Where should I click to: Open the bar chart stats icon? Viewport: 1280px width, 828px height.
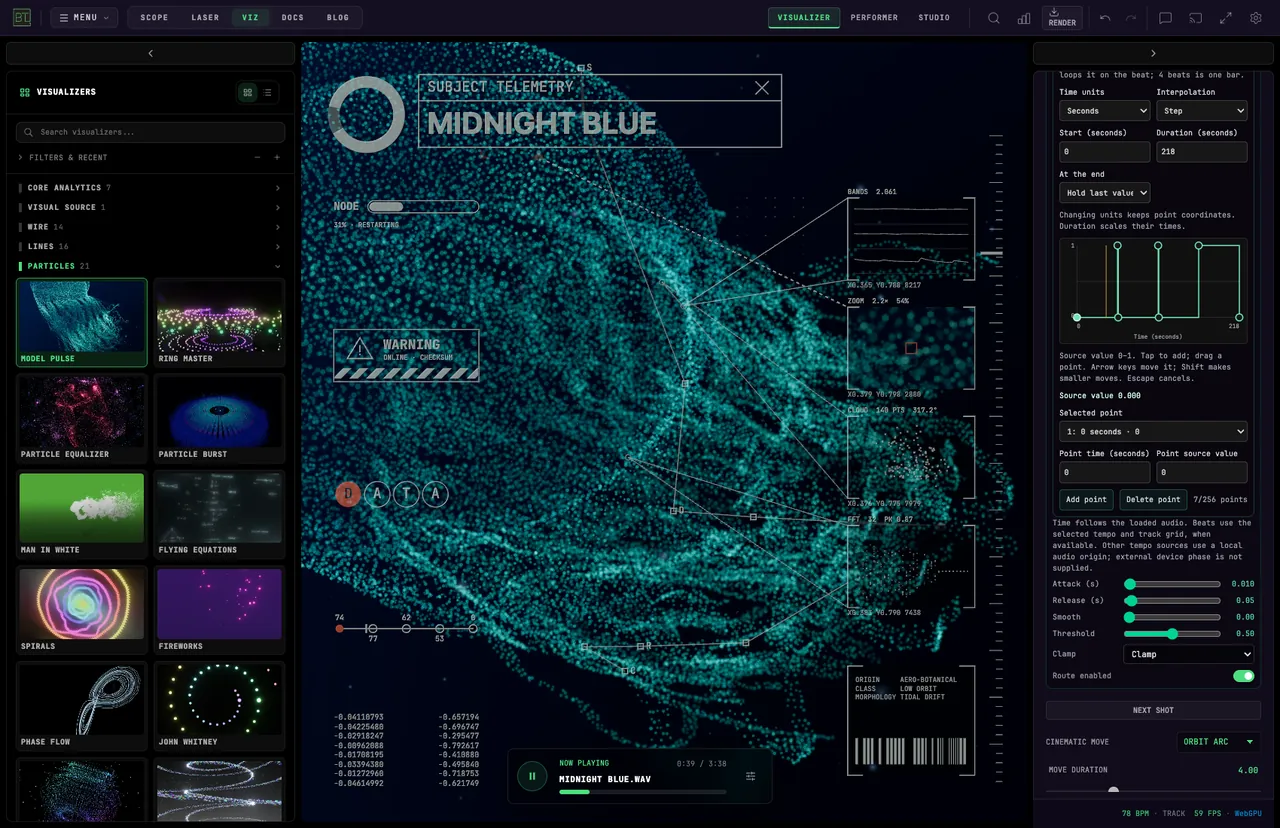click(1024, 18)
